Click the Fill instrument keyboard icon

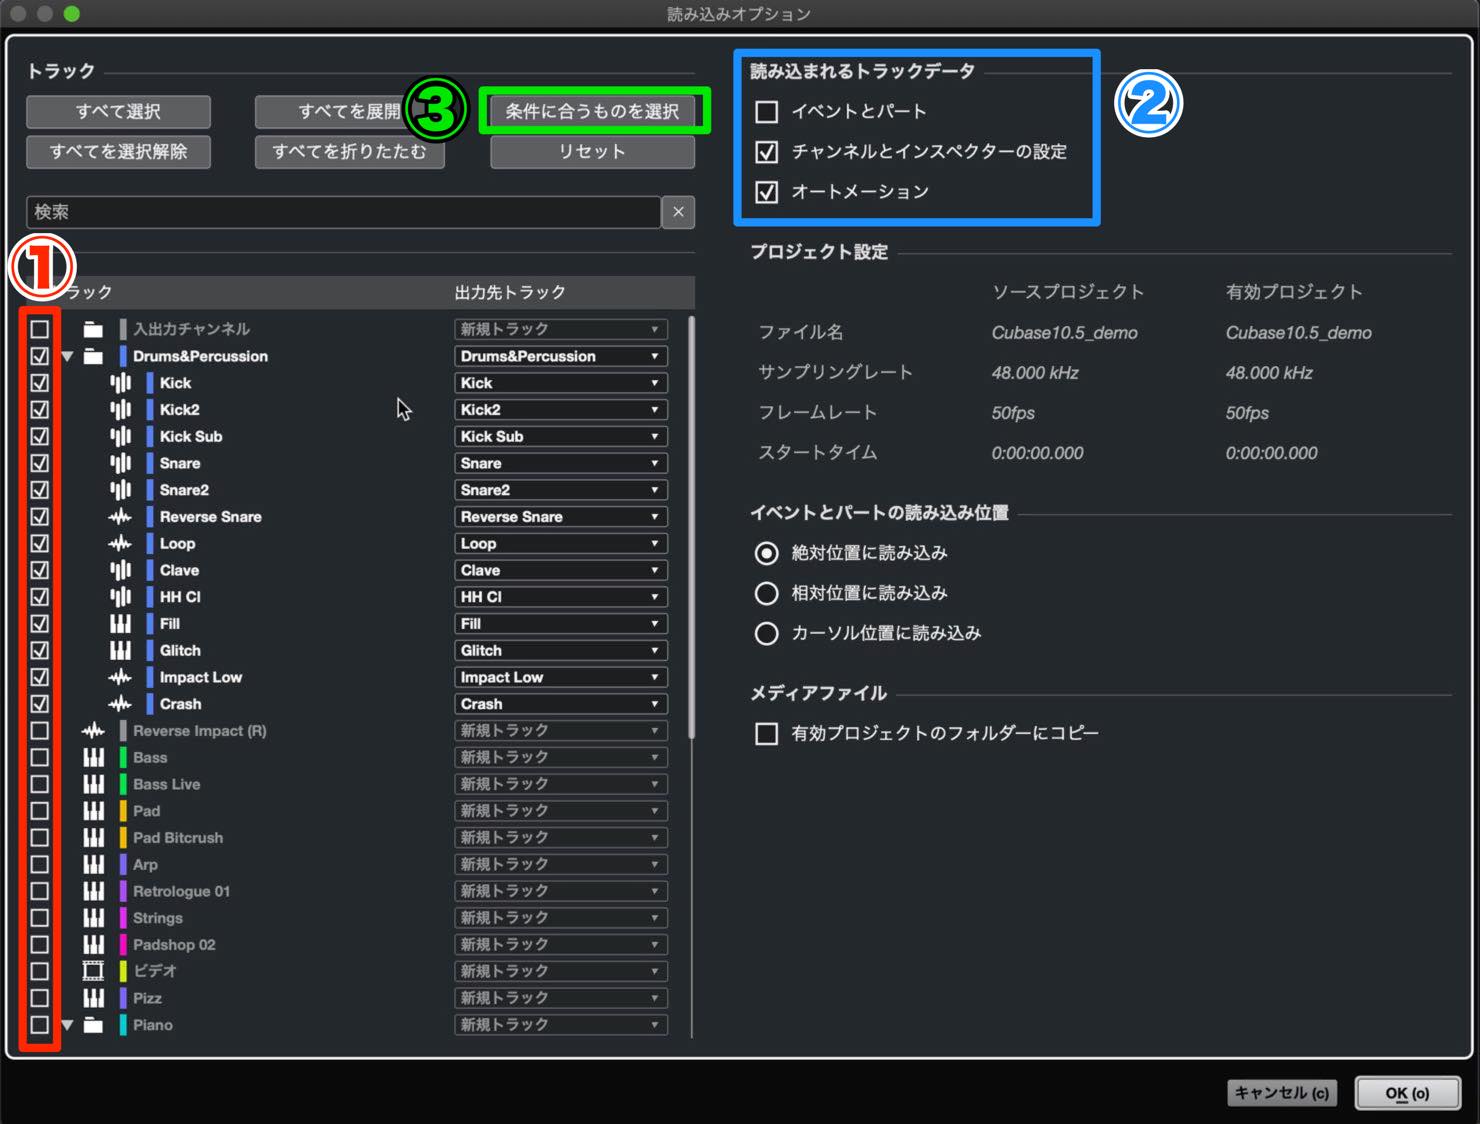pos(120,624)
